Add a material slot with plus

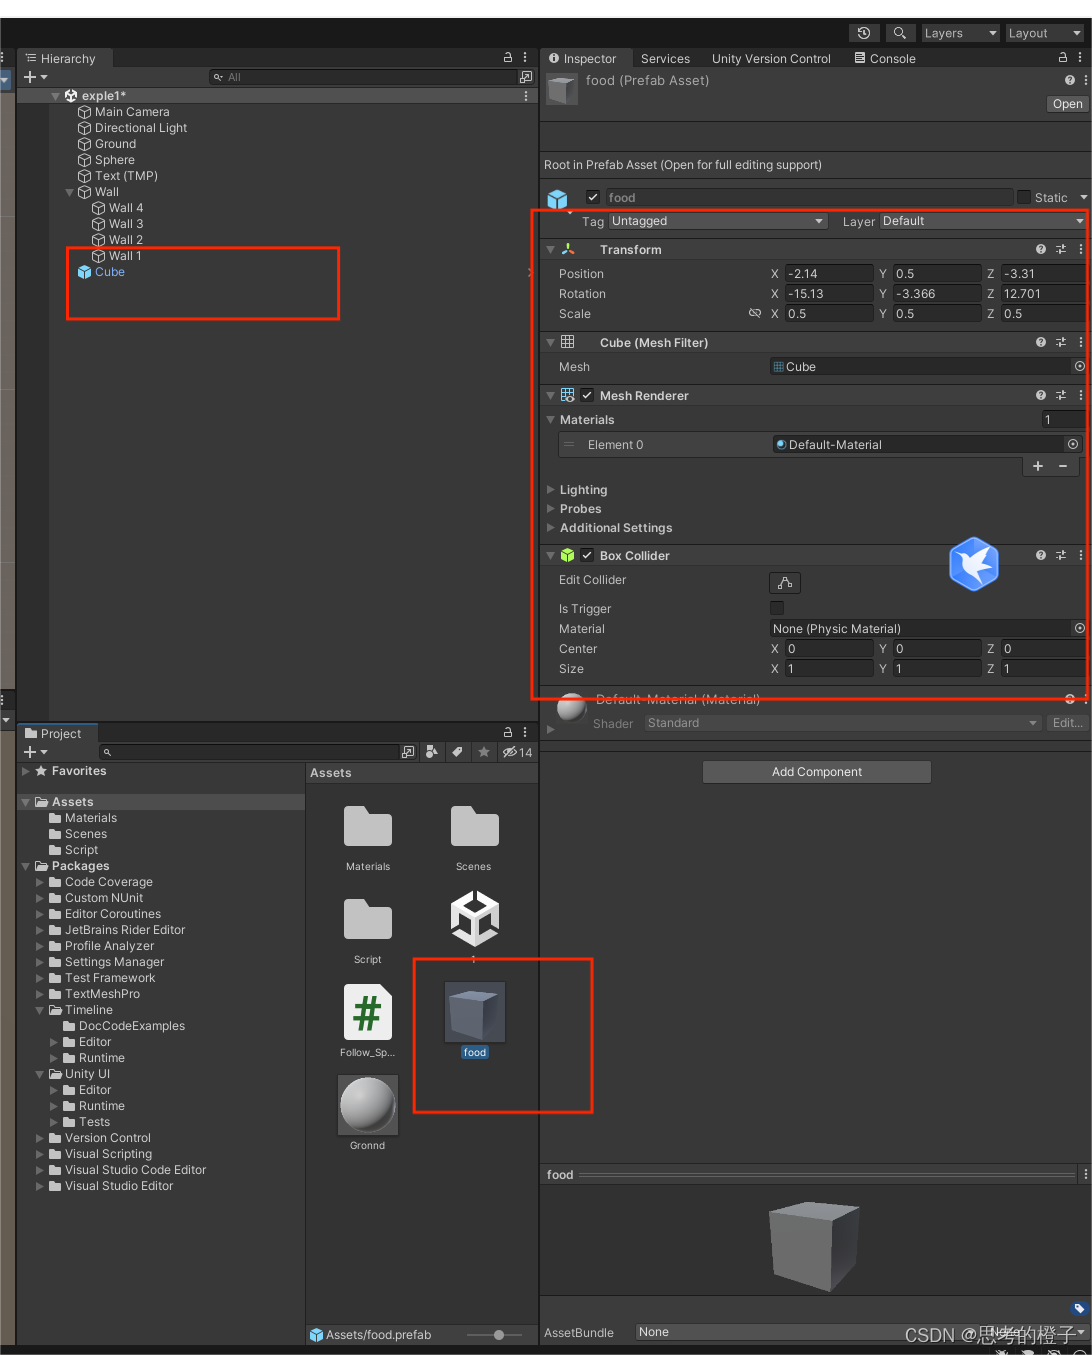tap(1038, 466)
